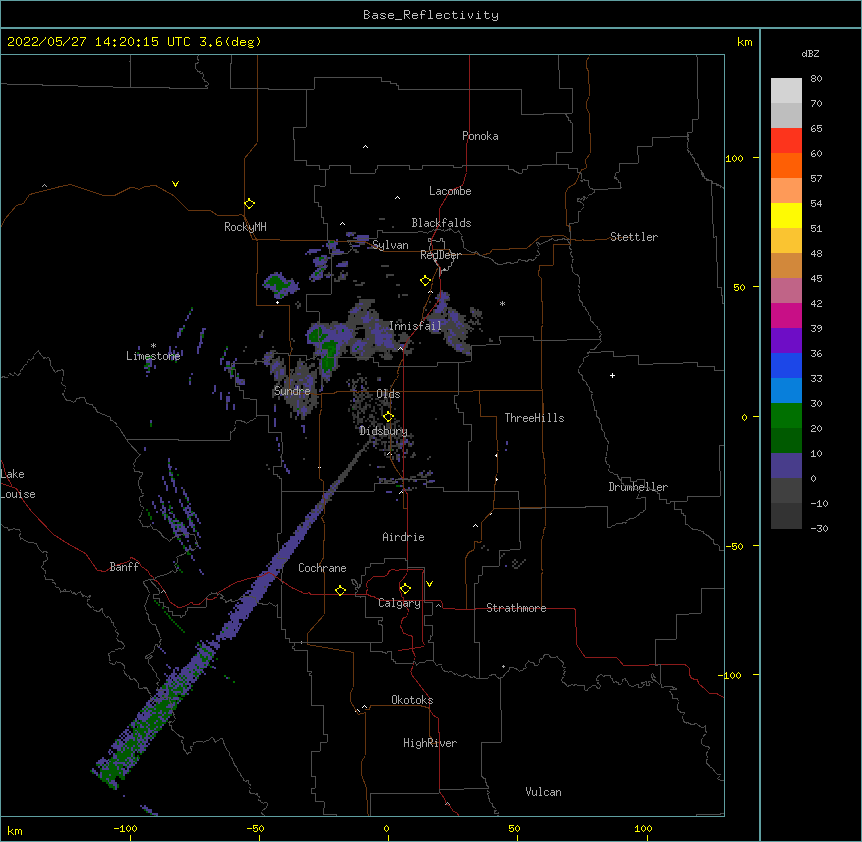This screenshot has height=842, width=862.
Task: Click the timestamp 2022/05/27 14:20:15 UTC
Action: [x=99, y=42]
